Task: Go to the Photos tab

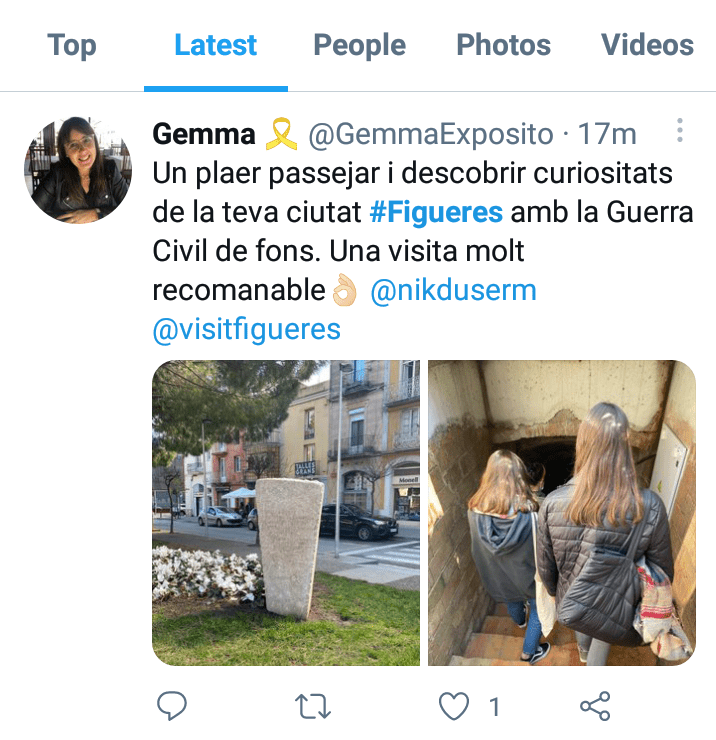Action: pos(504,45)
